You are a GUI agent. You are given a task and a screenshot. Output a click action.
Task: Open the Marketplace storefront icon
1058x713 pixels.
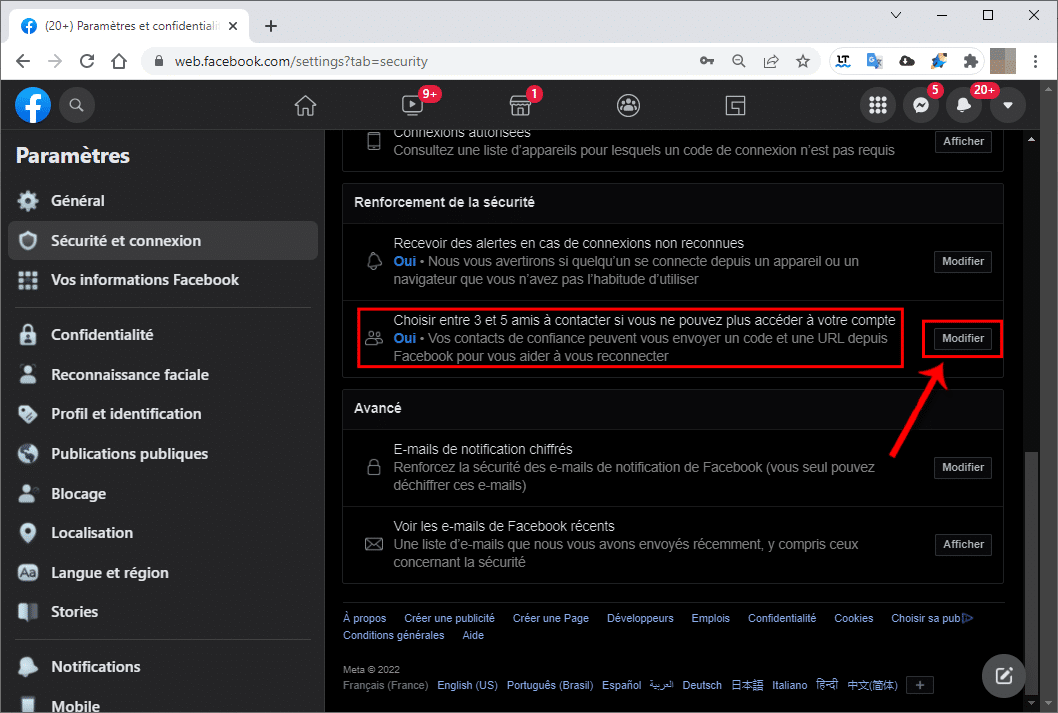tap(520, 106)
